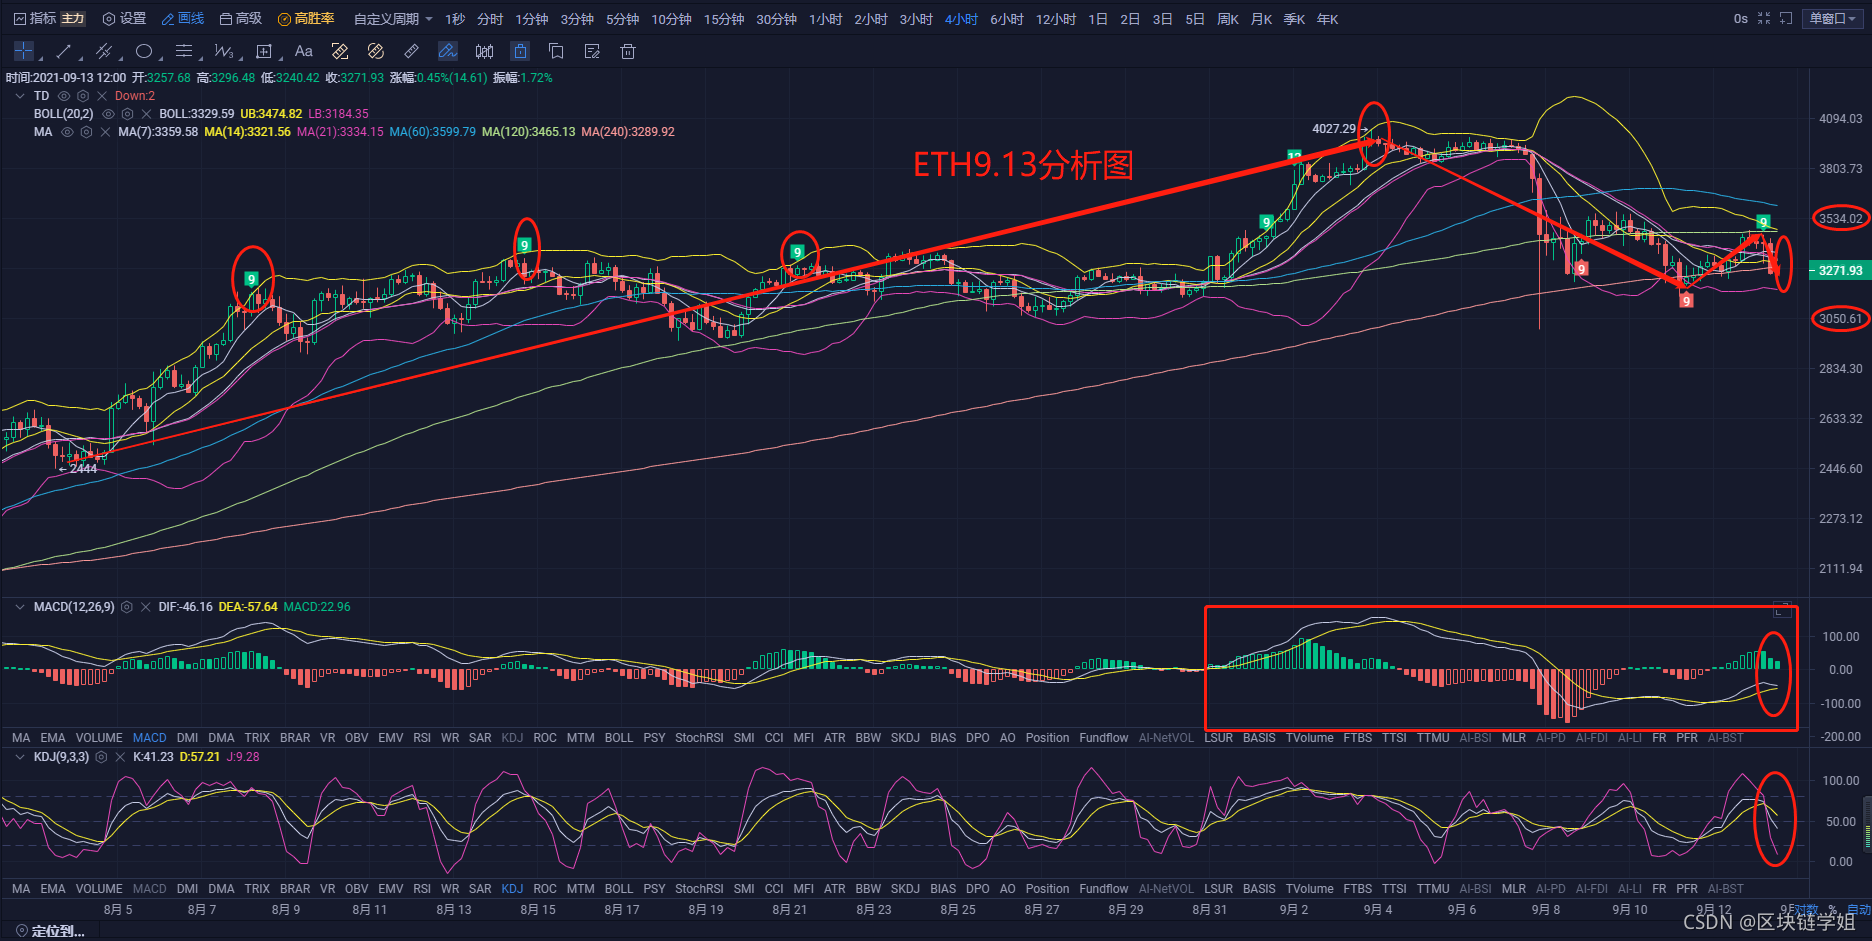Remove the TD indicator with X
The height and width of the screenshot is (941, 1872).
tap(102, 96)
